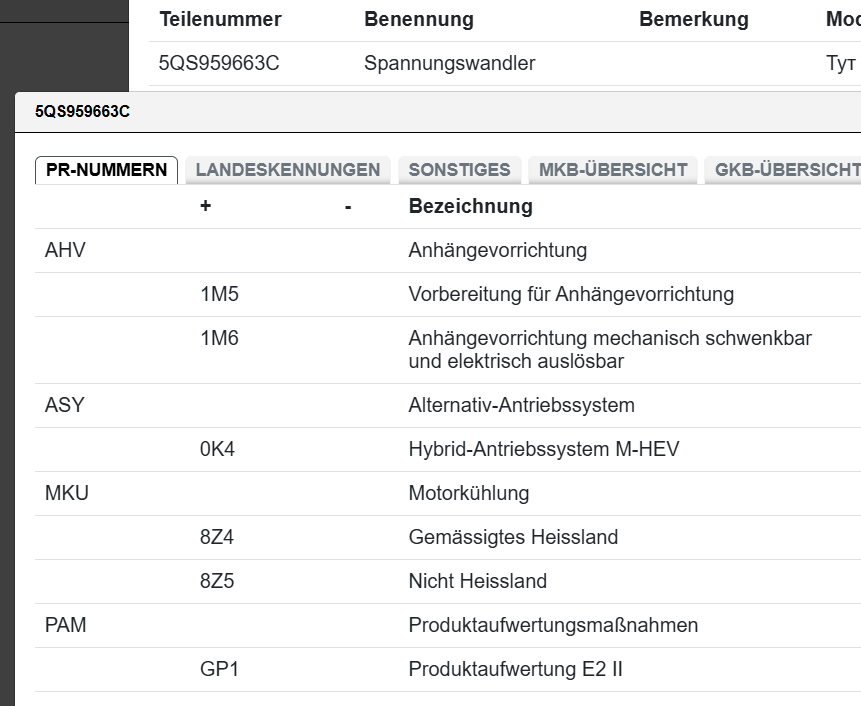Click Gemässigtes Heissland description
Image resolution: width=861 pixels, height=706 pixels.
coord(513,537)
